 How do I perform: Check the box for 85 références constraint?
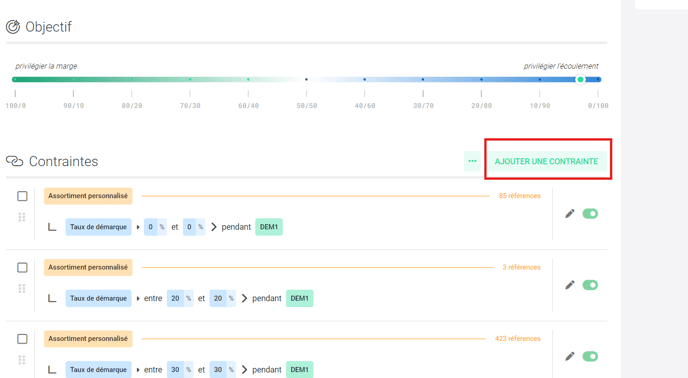click(x=22, y=196)
